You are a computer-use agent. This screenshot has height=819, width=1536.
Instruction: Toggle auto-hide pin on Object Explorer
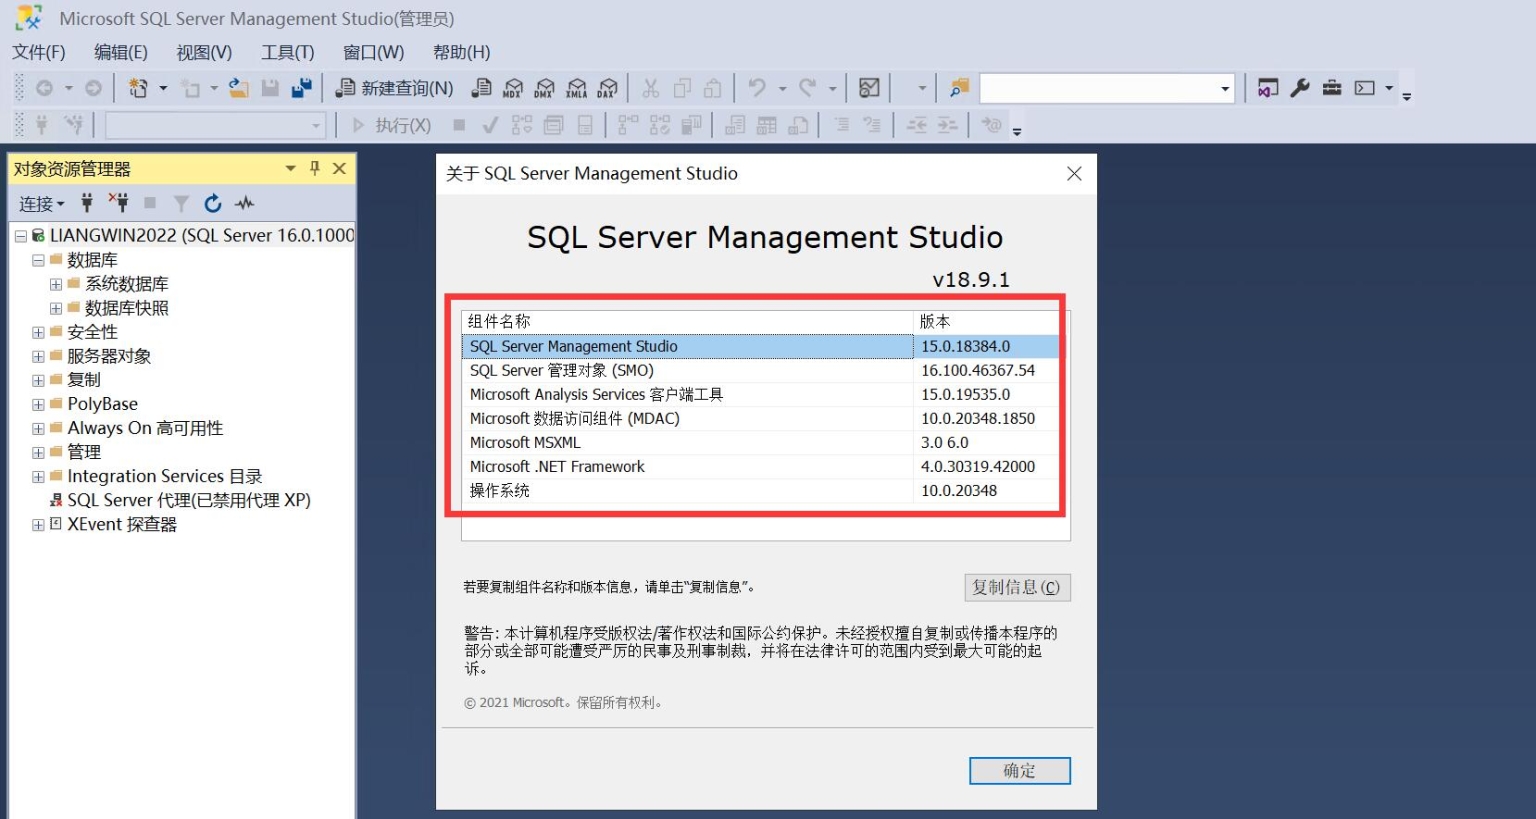tap(314, 169)
